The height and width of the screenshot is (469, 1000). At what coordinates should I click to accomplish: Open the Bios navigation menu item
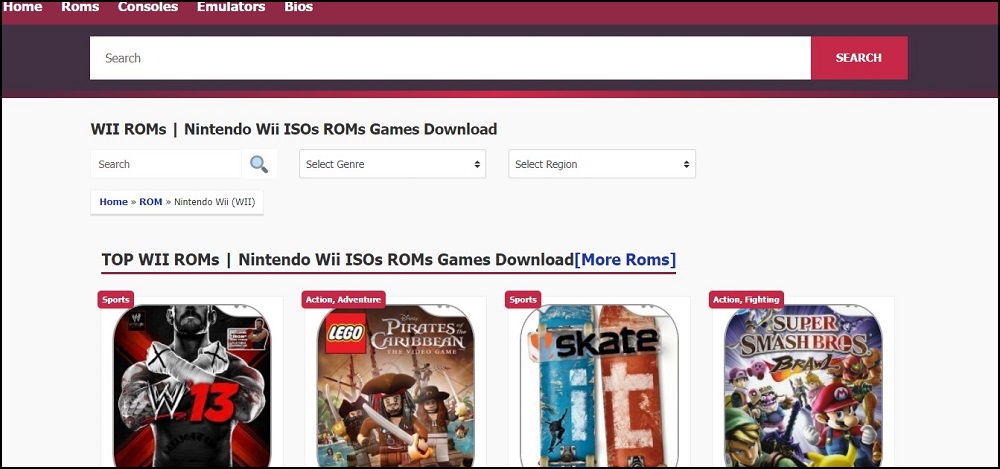pyautogui.click(x=298, y=7)
